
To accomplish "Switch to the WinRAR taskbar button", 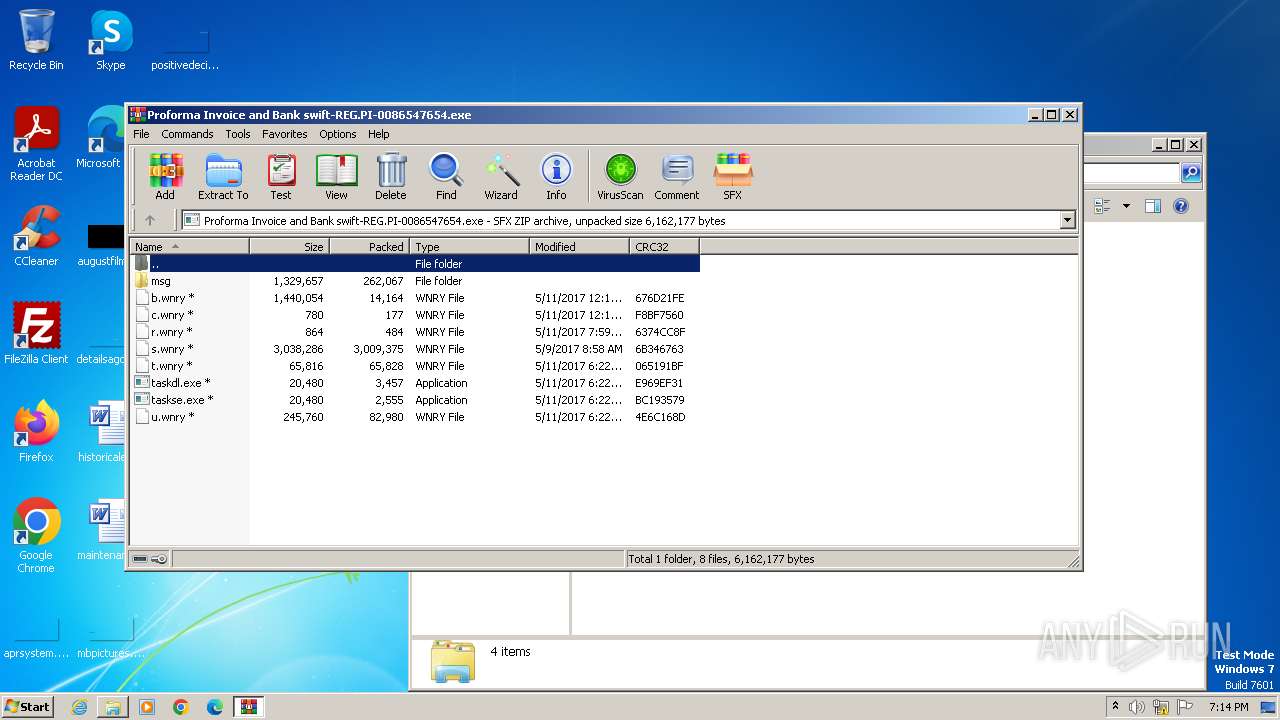I will click(249, 707).
